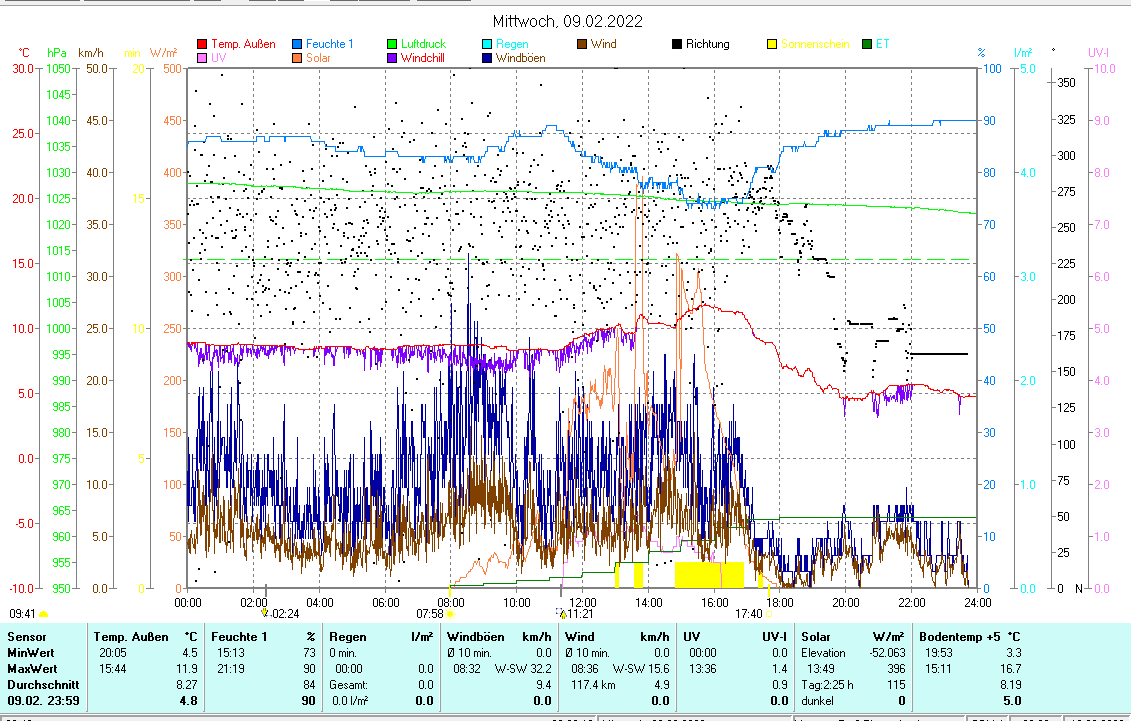This screenshot has width=1131, height=721.
Task: Select the Windböen column header in table
Action: click(x=475, y=636)
